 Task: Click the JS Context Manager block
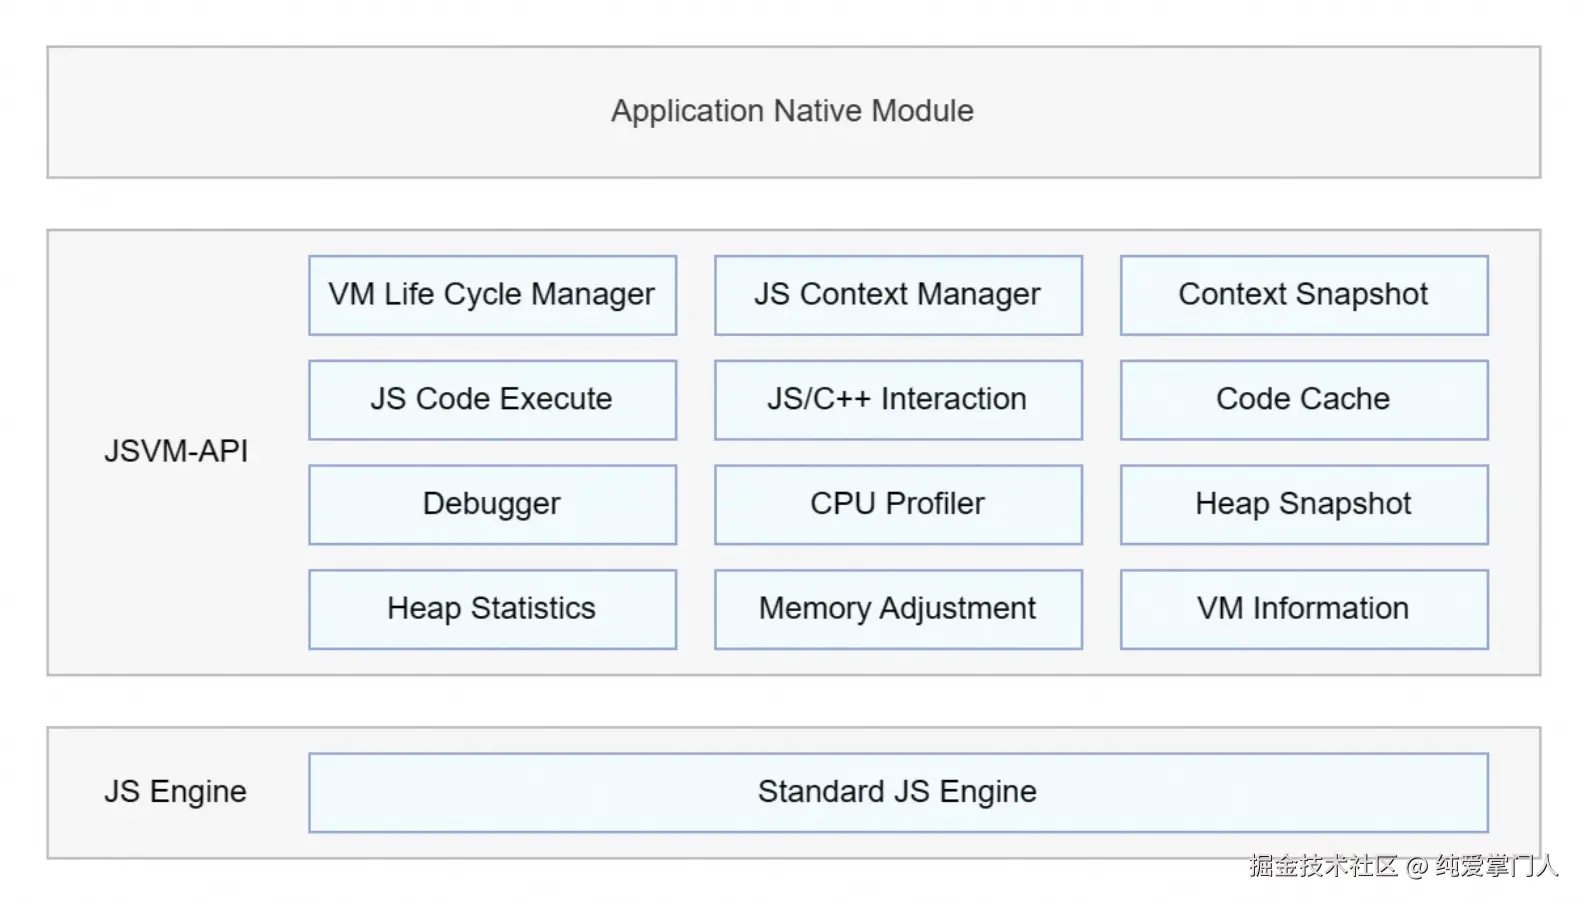pos(898,295)
